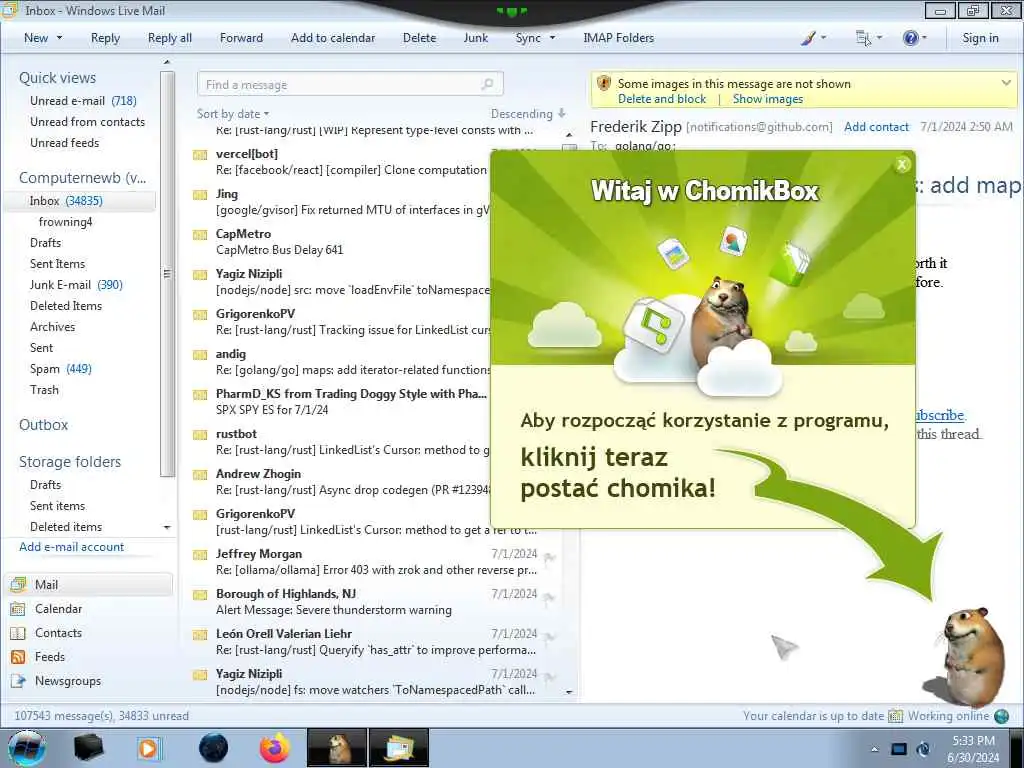Click envelope icon for Andrew Zhogin message
Image resolution: width=1024 pixels, height=768 pixels.
[x=200, y=475]
